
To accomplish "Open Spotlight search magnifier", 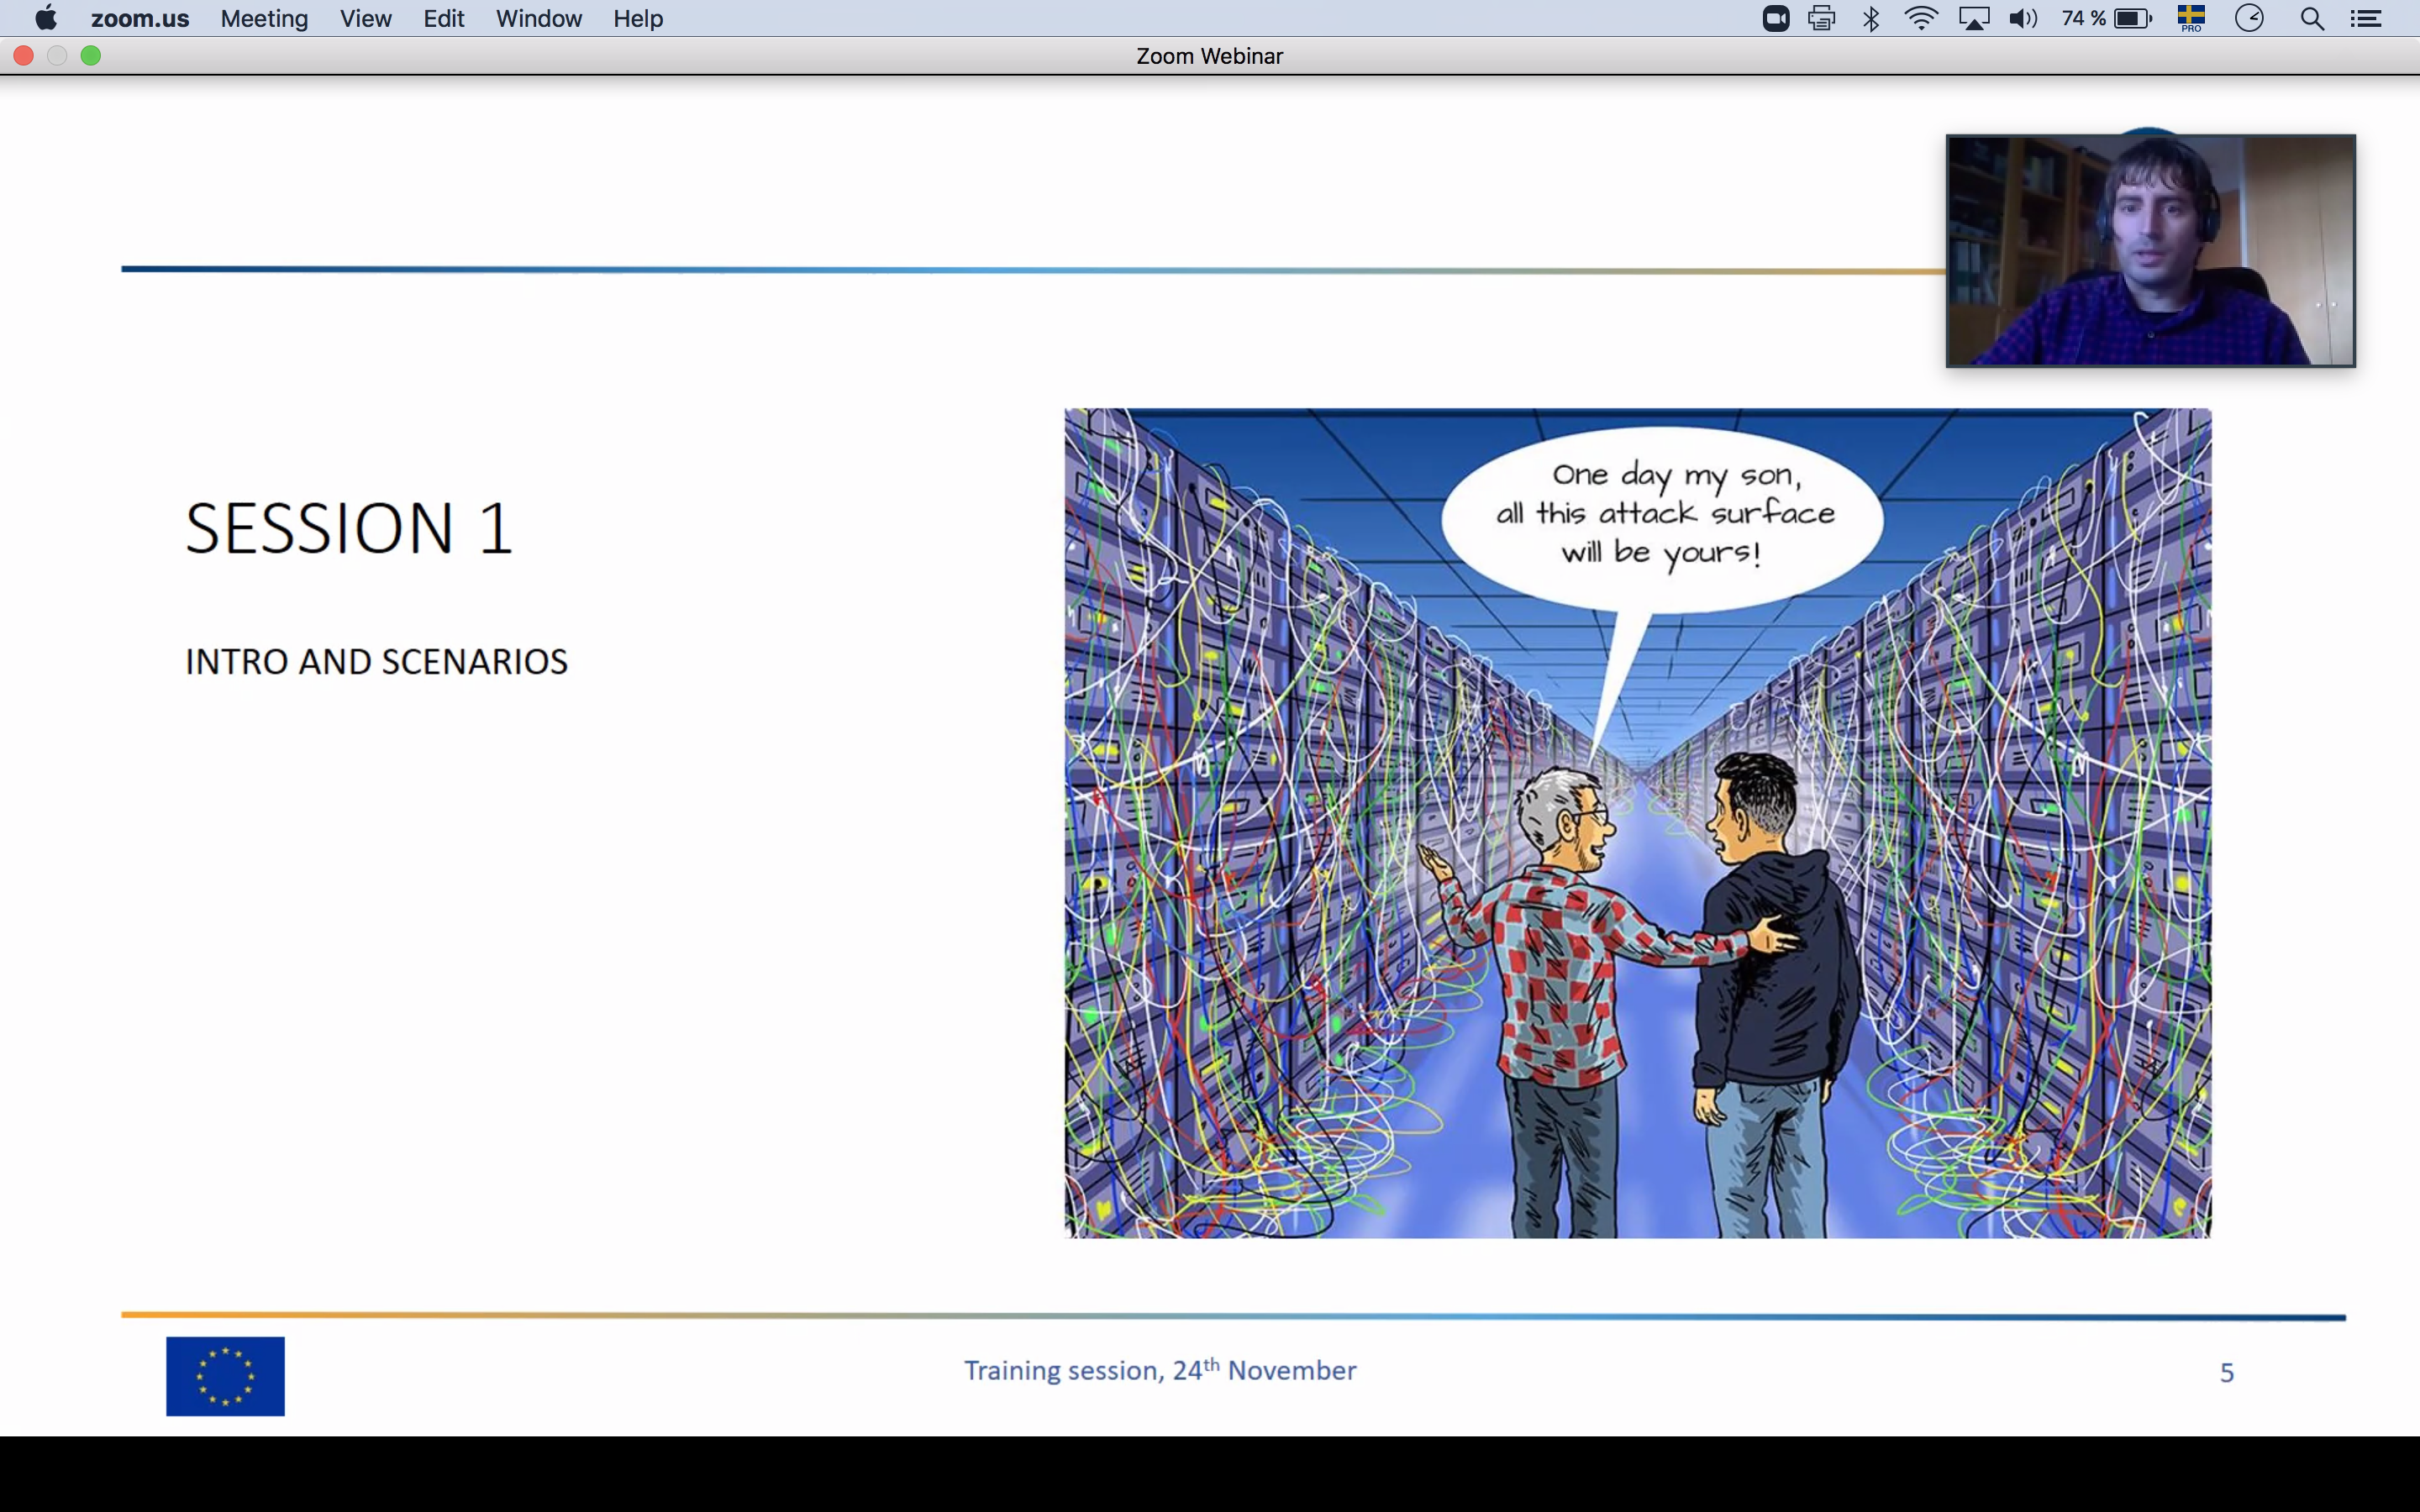I will point(2311,19).
